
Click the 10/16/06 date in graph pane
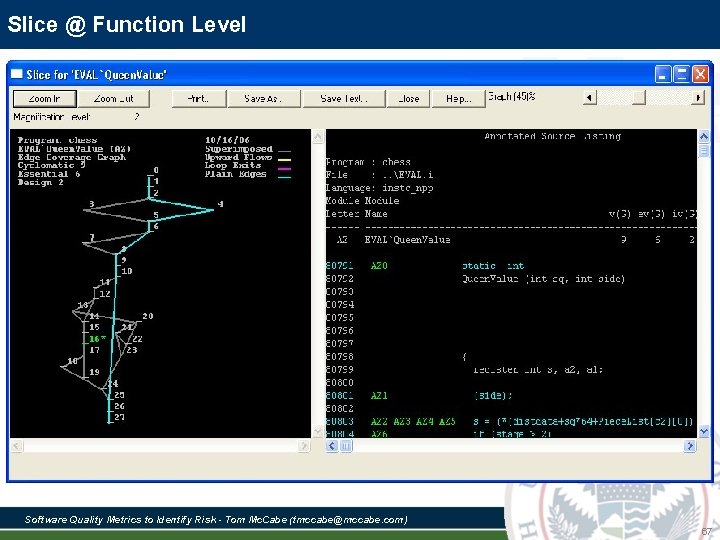pos(227,140)
